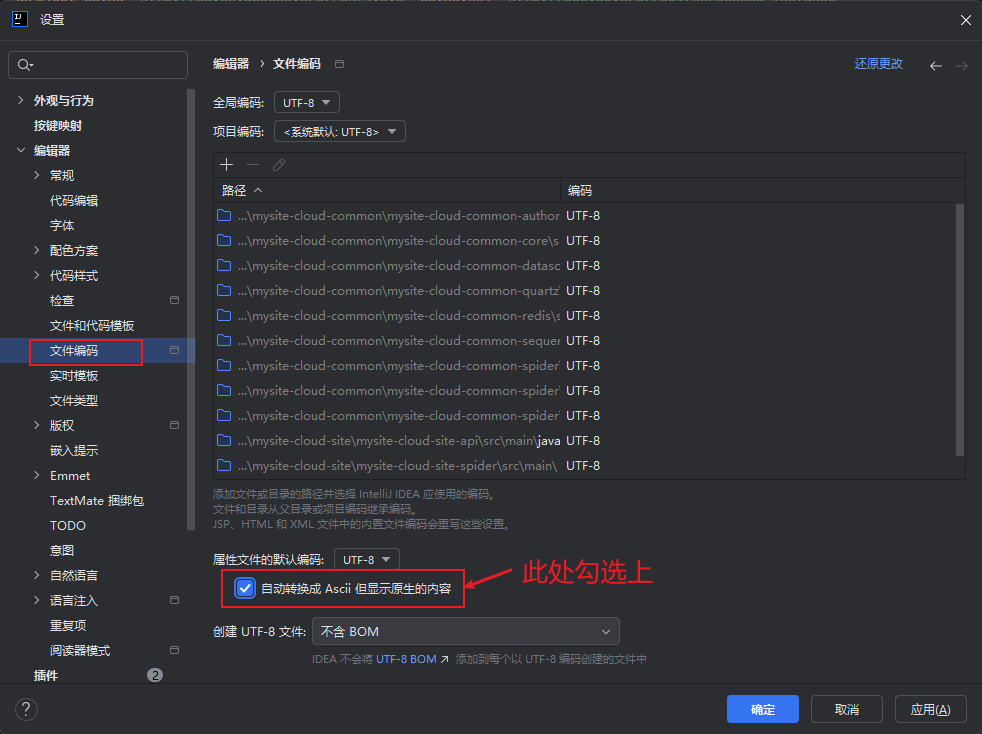Image resolution: width=982 pixels, height=734 pixels.
Task: Click the project icon beside 版权 in the tree
Action: tap(174, 425)
